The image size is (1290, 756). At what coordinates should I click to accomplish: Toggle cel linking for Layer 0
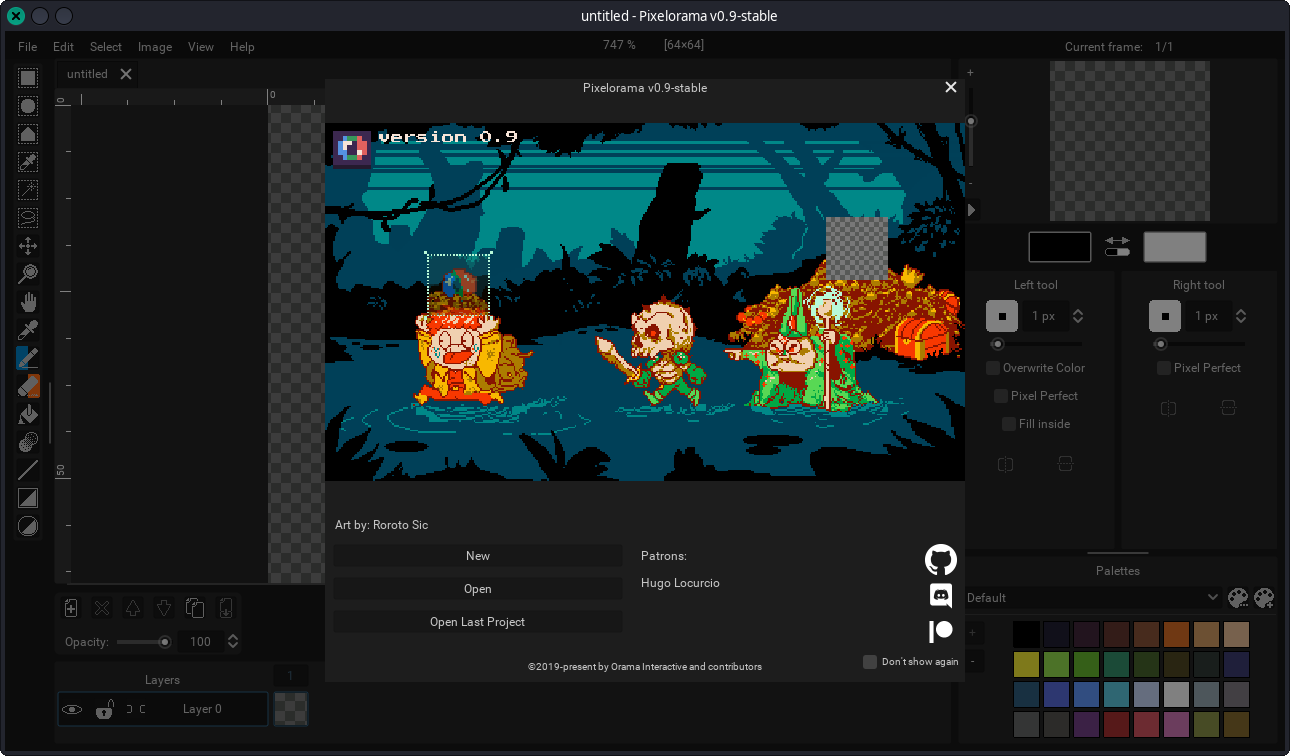click(x=136, y=709)
